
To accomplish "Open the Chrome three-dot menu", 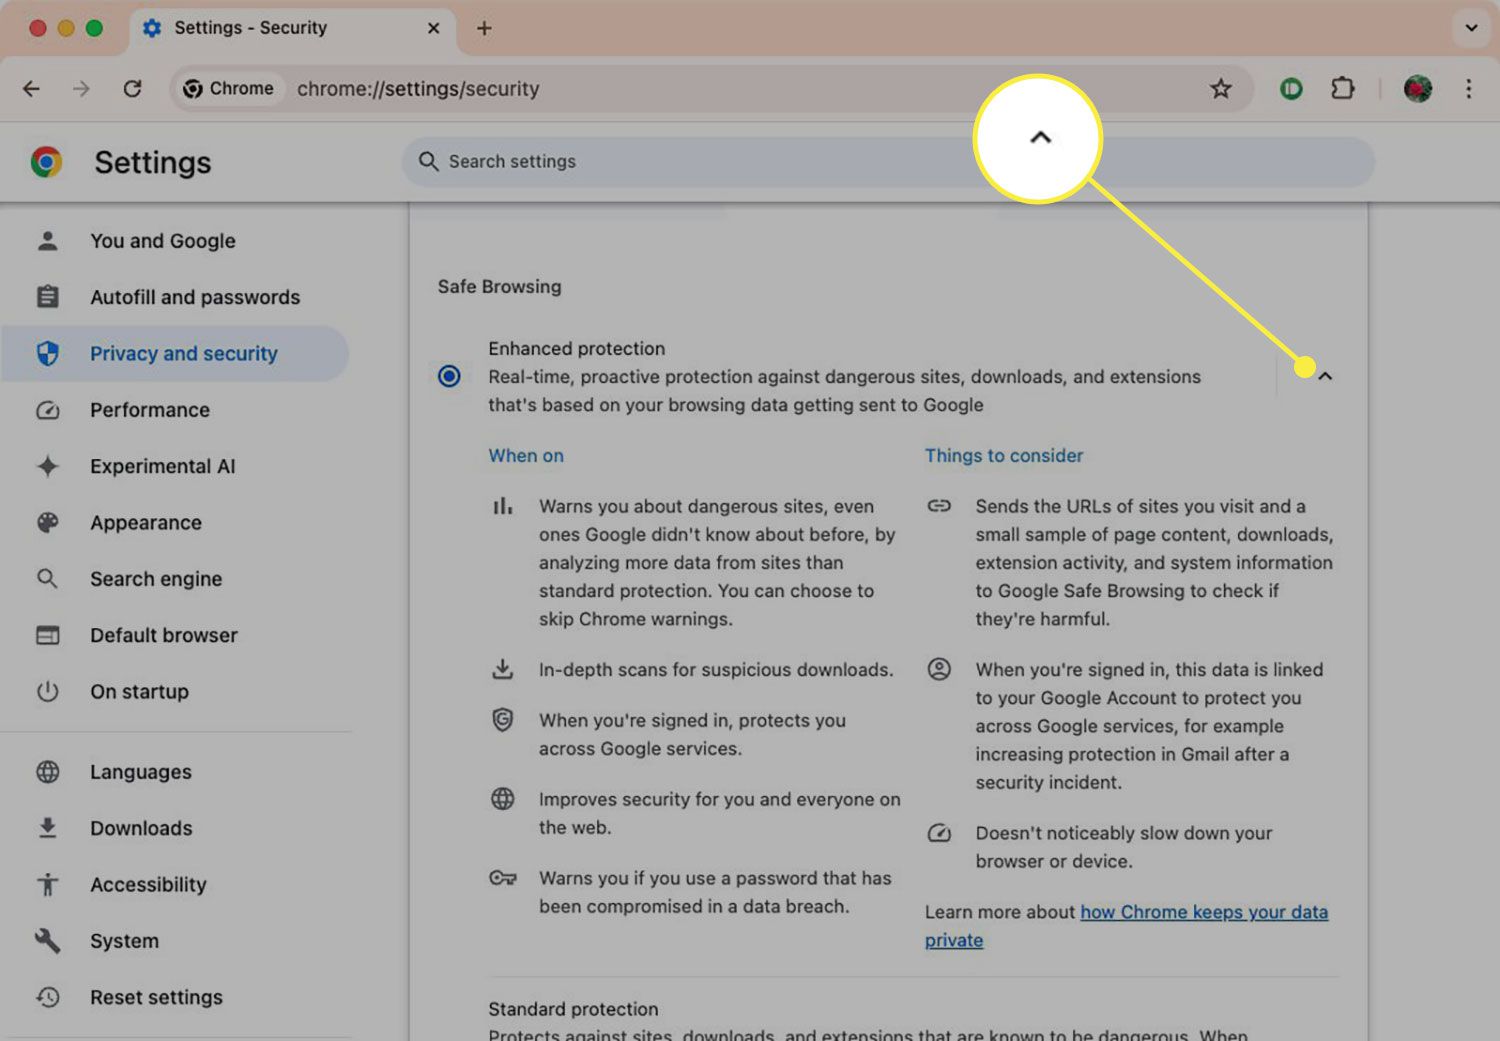I will point(1468,89).
